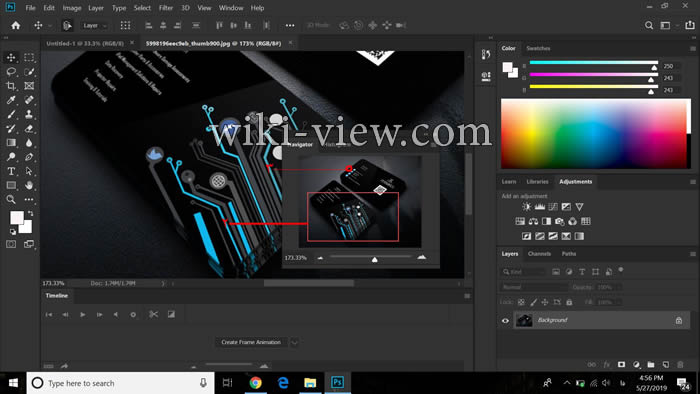This screenshot has width=700, height=394.
Task: Add a Brightness/Contrast adjustment
Action: (x=527, y=207)
